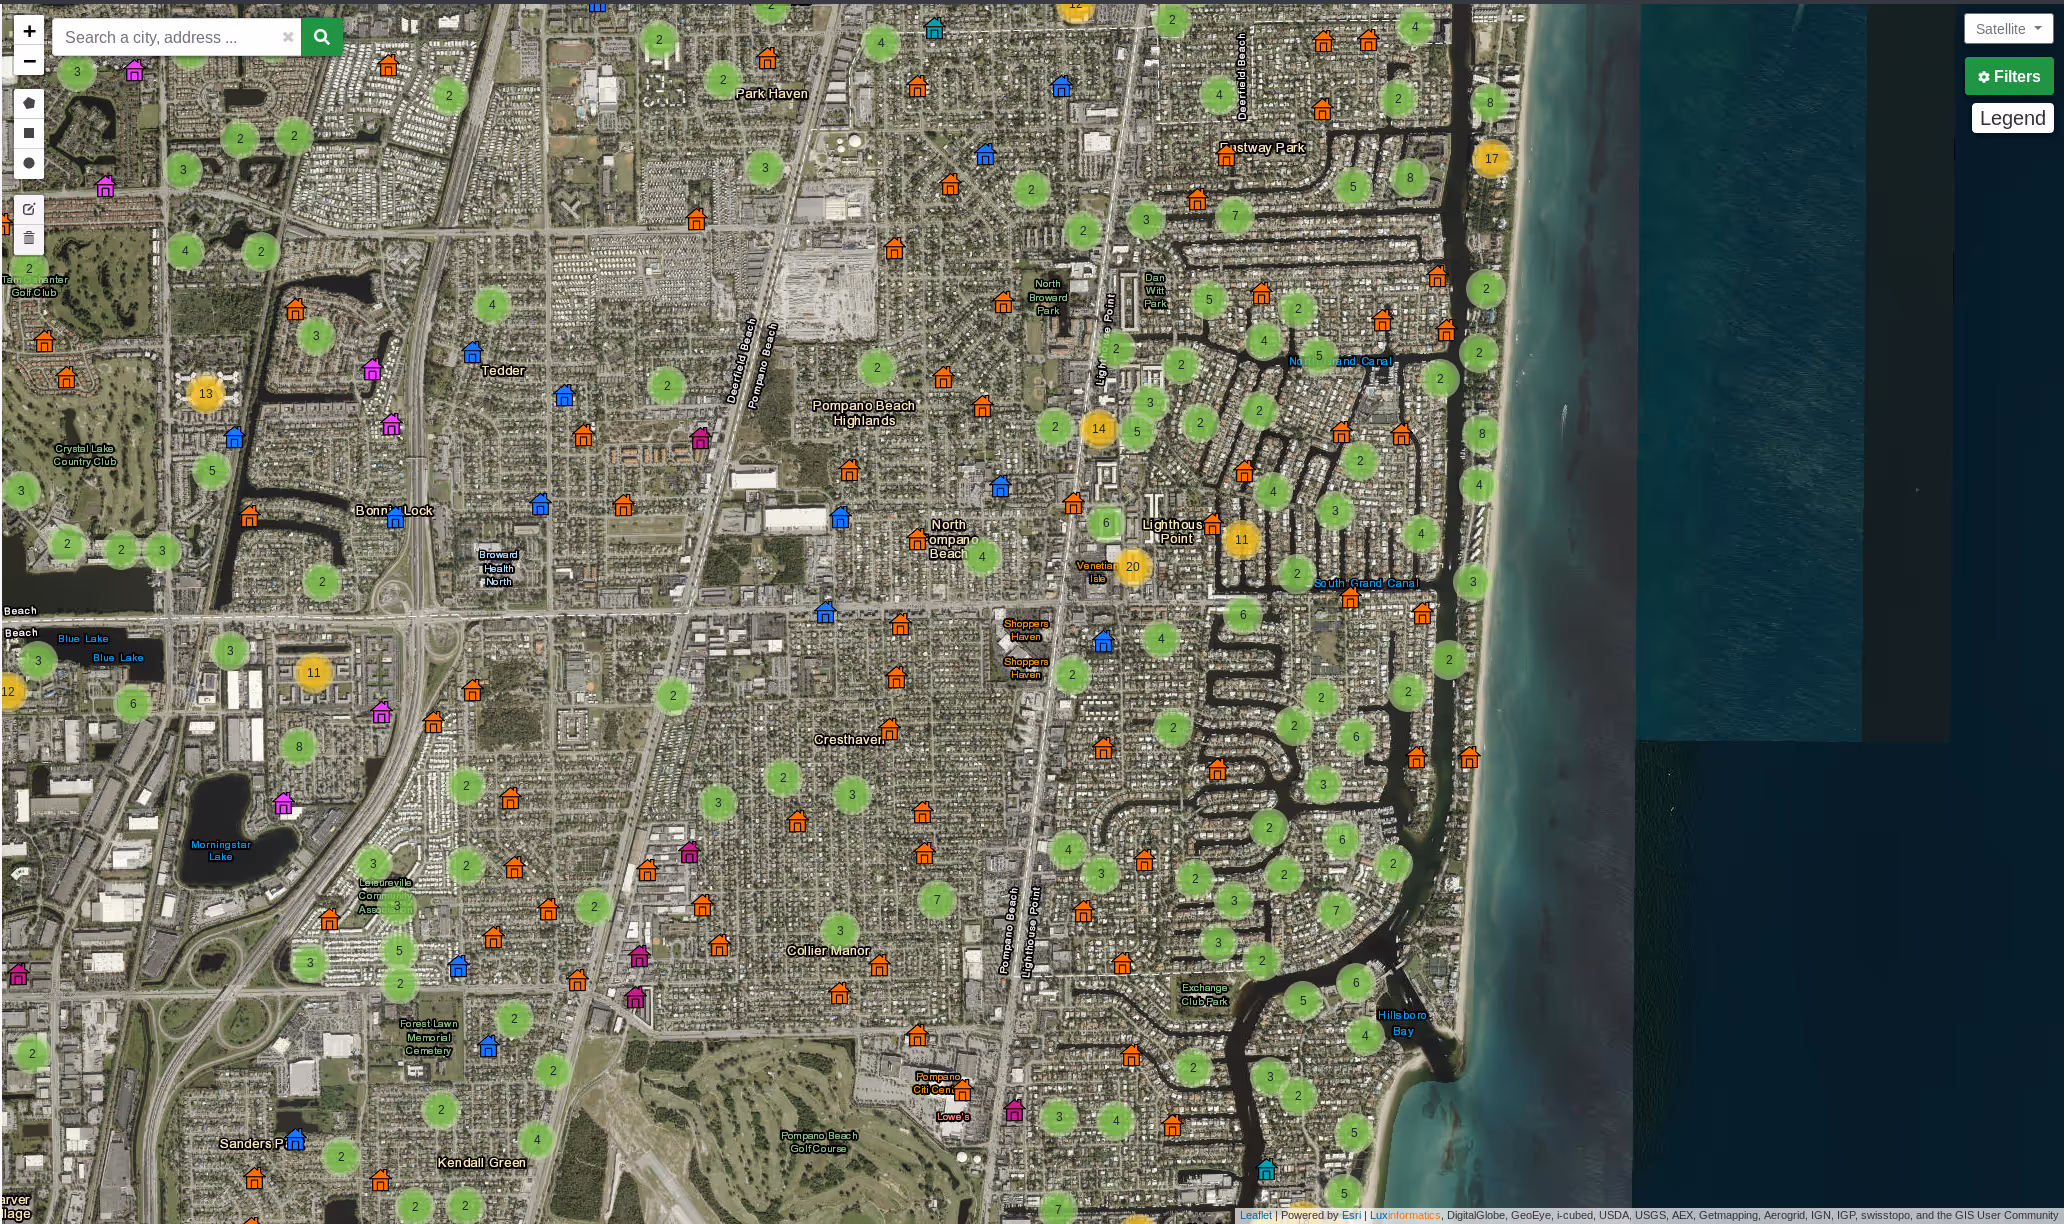Zoom in the map
Viewport: 2064px width, 1224px height.
point(29,31)
